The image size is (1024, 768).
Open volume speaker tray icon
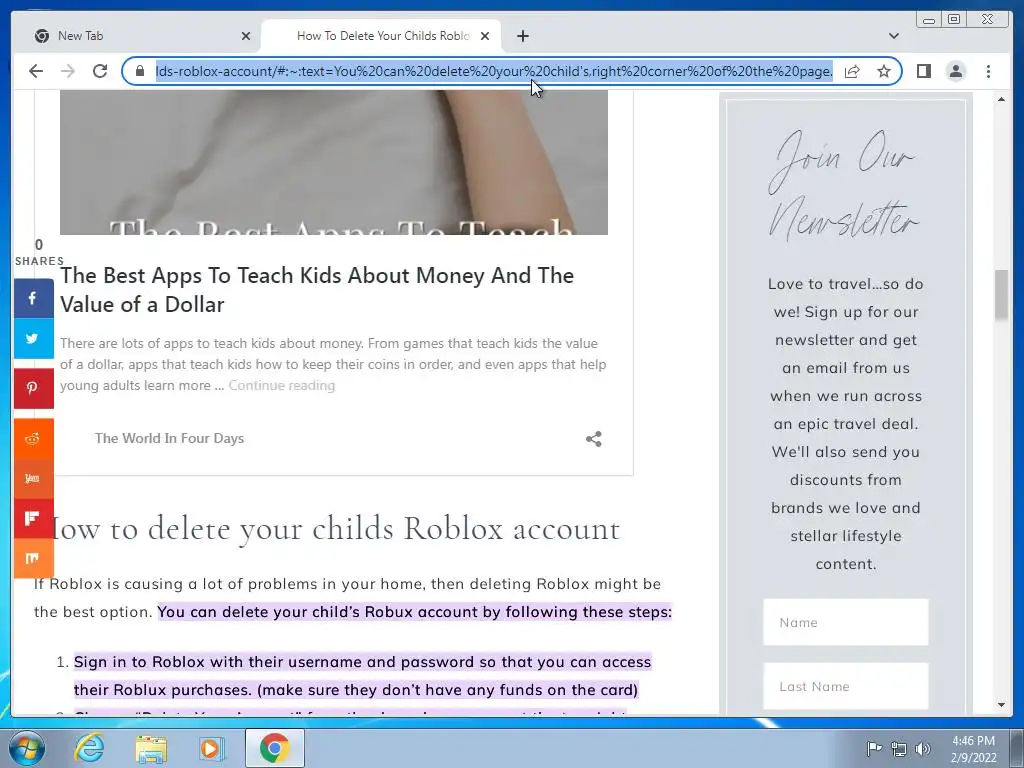coord(923,748)
